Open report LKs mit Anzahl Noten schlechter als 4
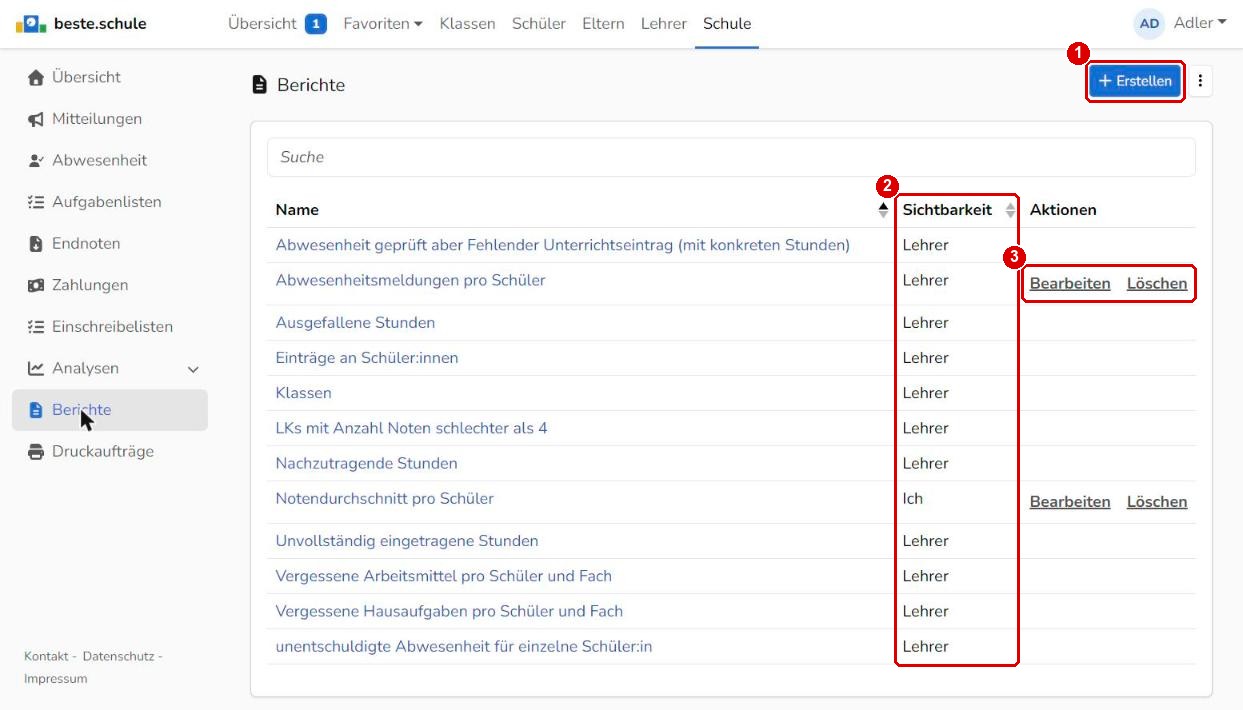The width and height of the screenshot is (1243, 710). click(411, 428)
